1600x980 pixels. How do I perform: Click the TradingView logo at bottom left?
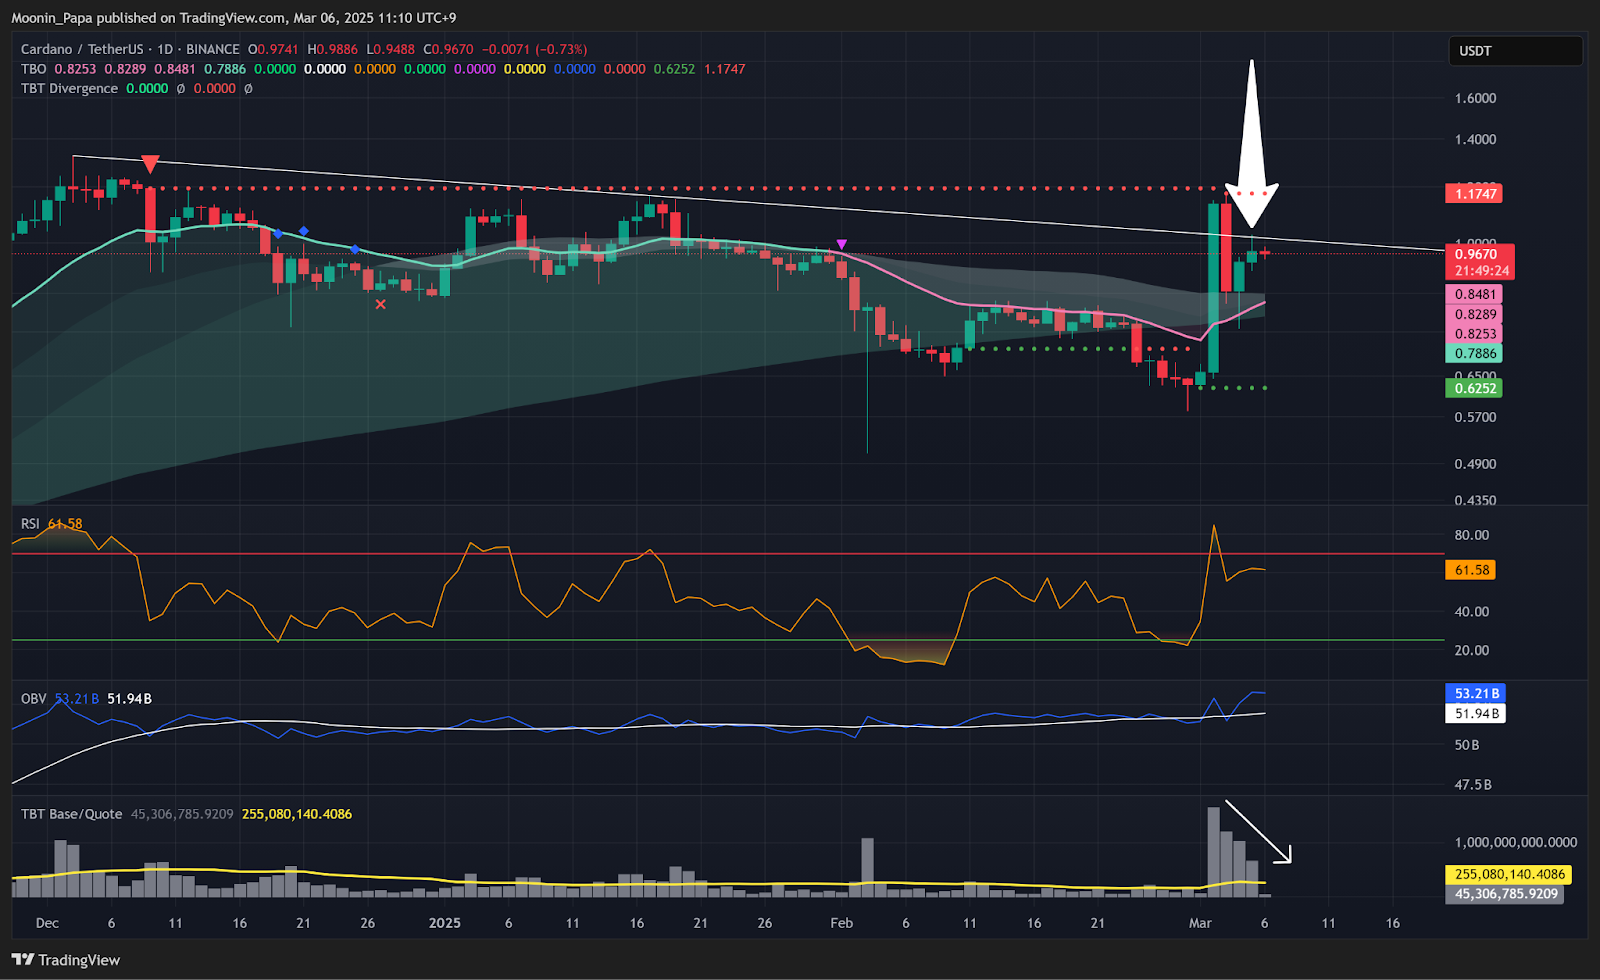[66, 960]
